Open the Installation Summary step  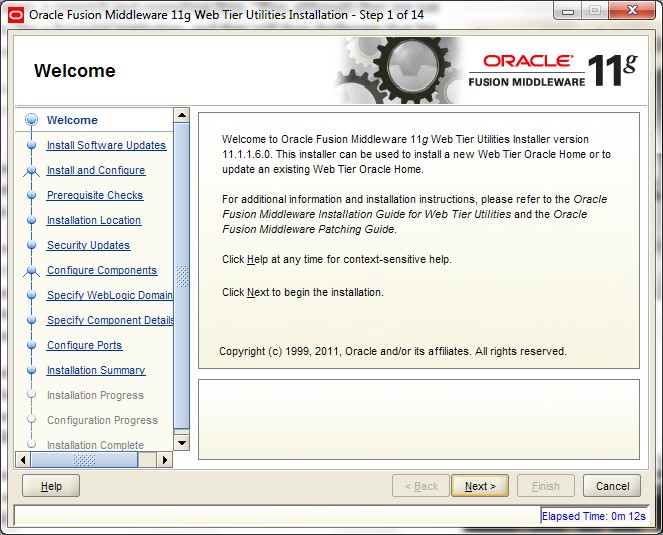point(96,370)
